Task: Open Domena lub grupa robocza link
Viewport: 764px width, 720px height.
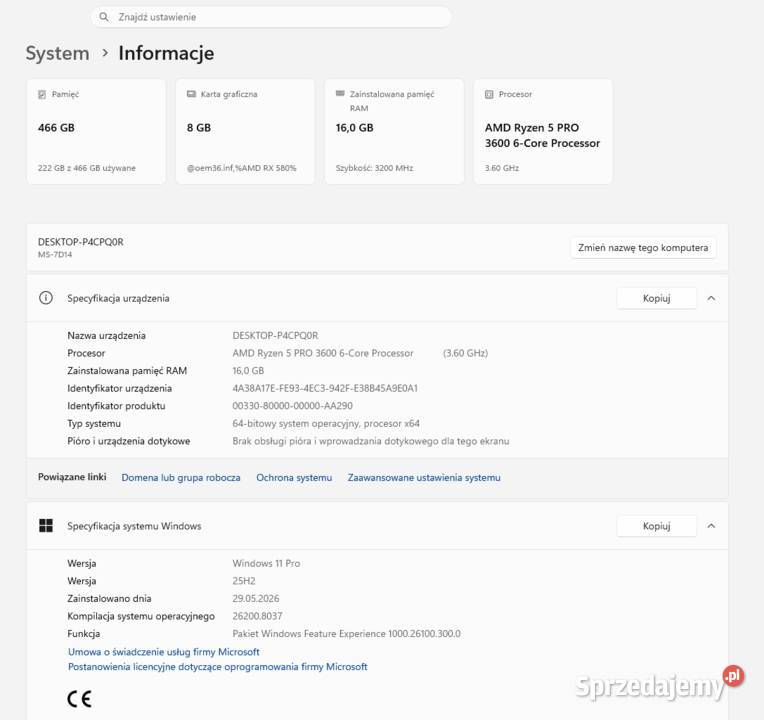Action: coord(181,477)
